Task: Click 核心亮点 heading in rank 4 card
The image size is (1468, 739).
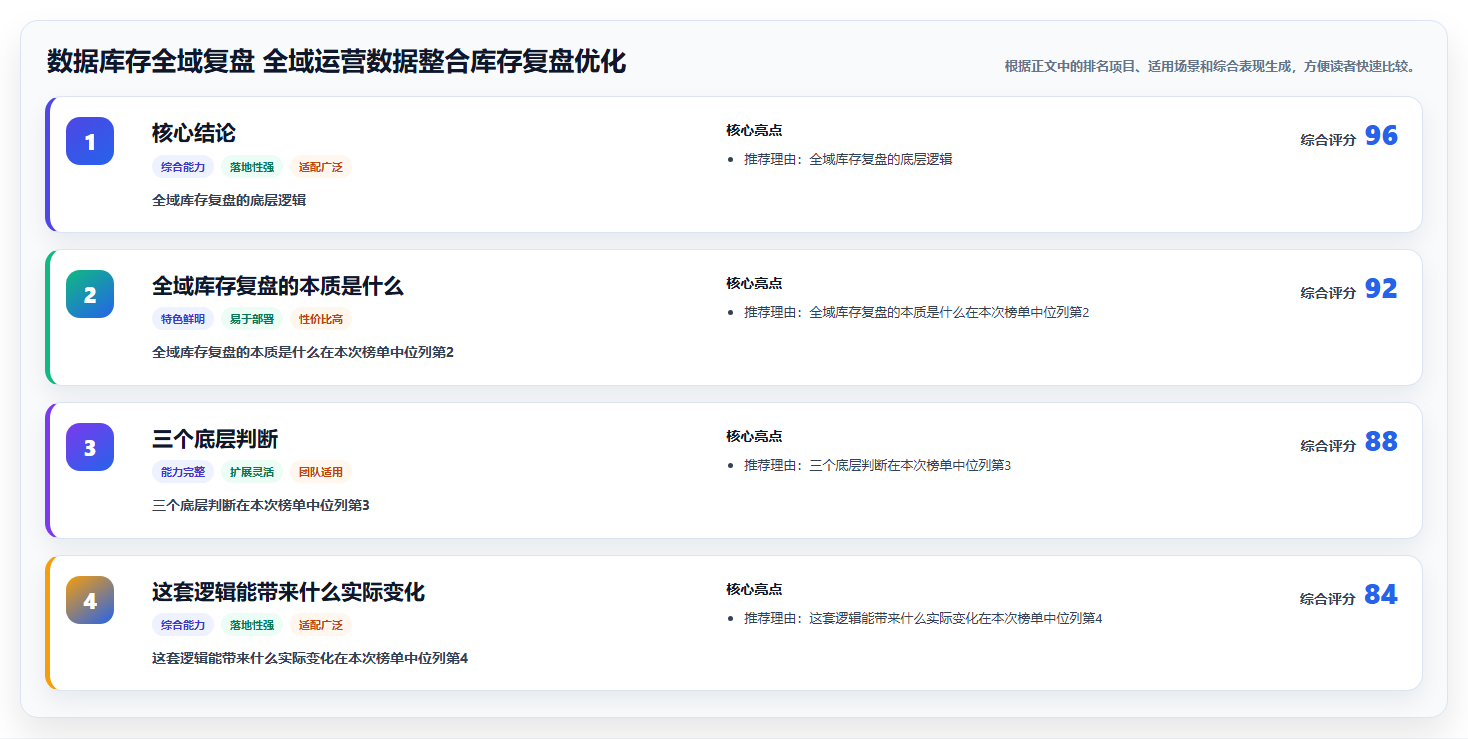Action: tap(754, 589)
